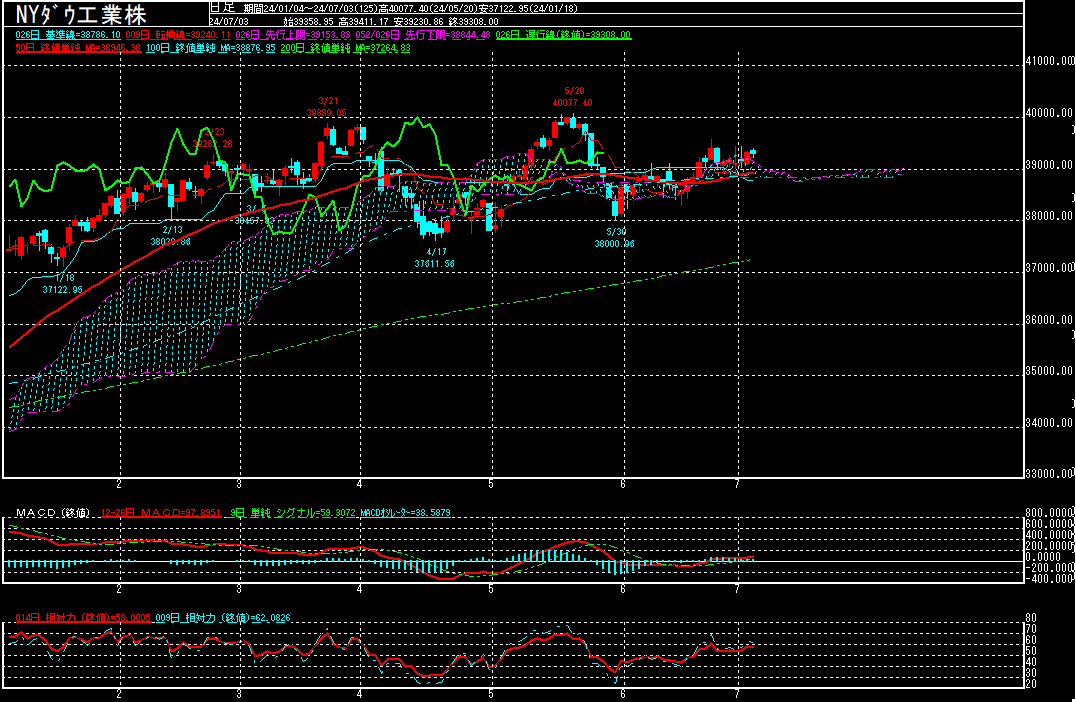Click the -400.000 MACD axis label
The width and height of the screenshot is (1076, 702).
click(x=1049, y=579)
